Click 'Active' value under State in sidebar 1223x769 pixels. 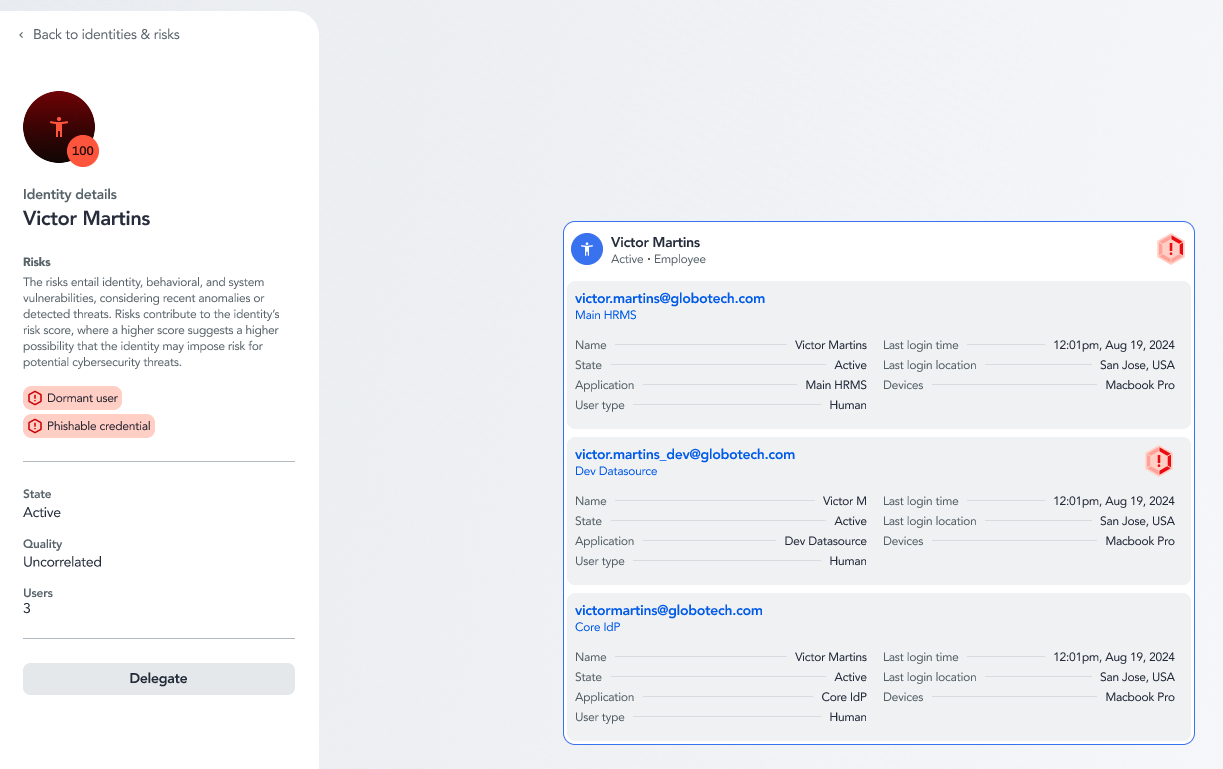(42, 512)
